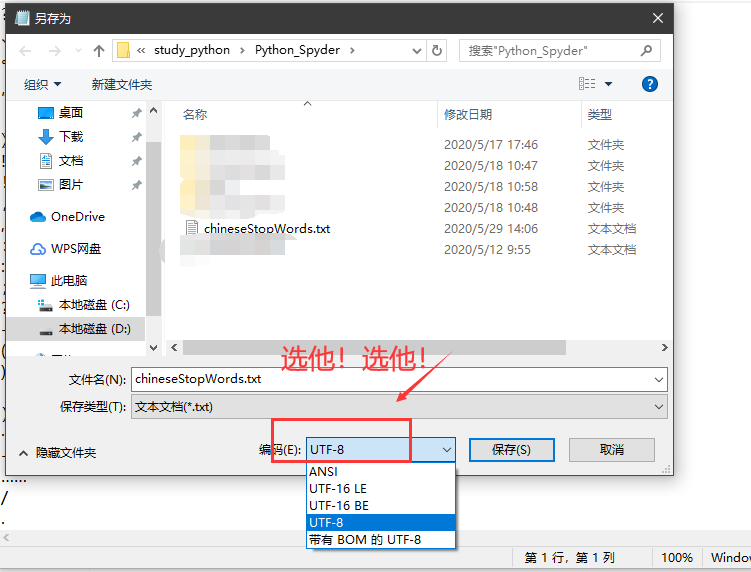Choose UTF-16 BE encoding option

click(x=380, y=505)
